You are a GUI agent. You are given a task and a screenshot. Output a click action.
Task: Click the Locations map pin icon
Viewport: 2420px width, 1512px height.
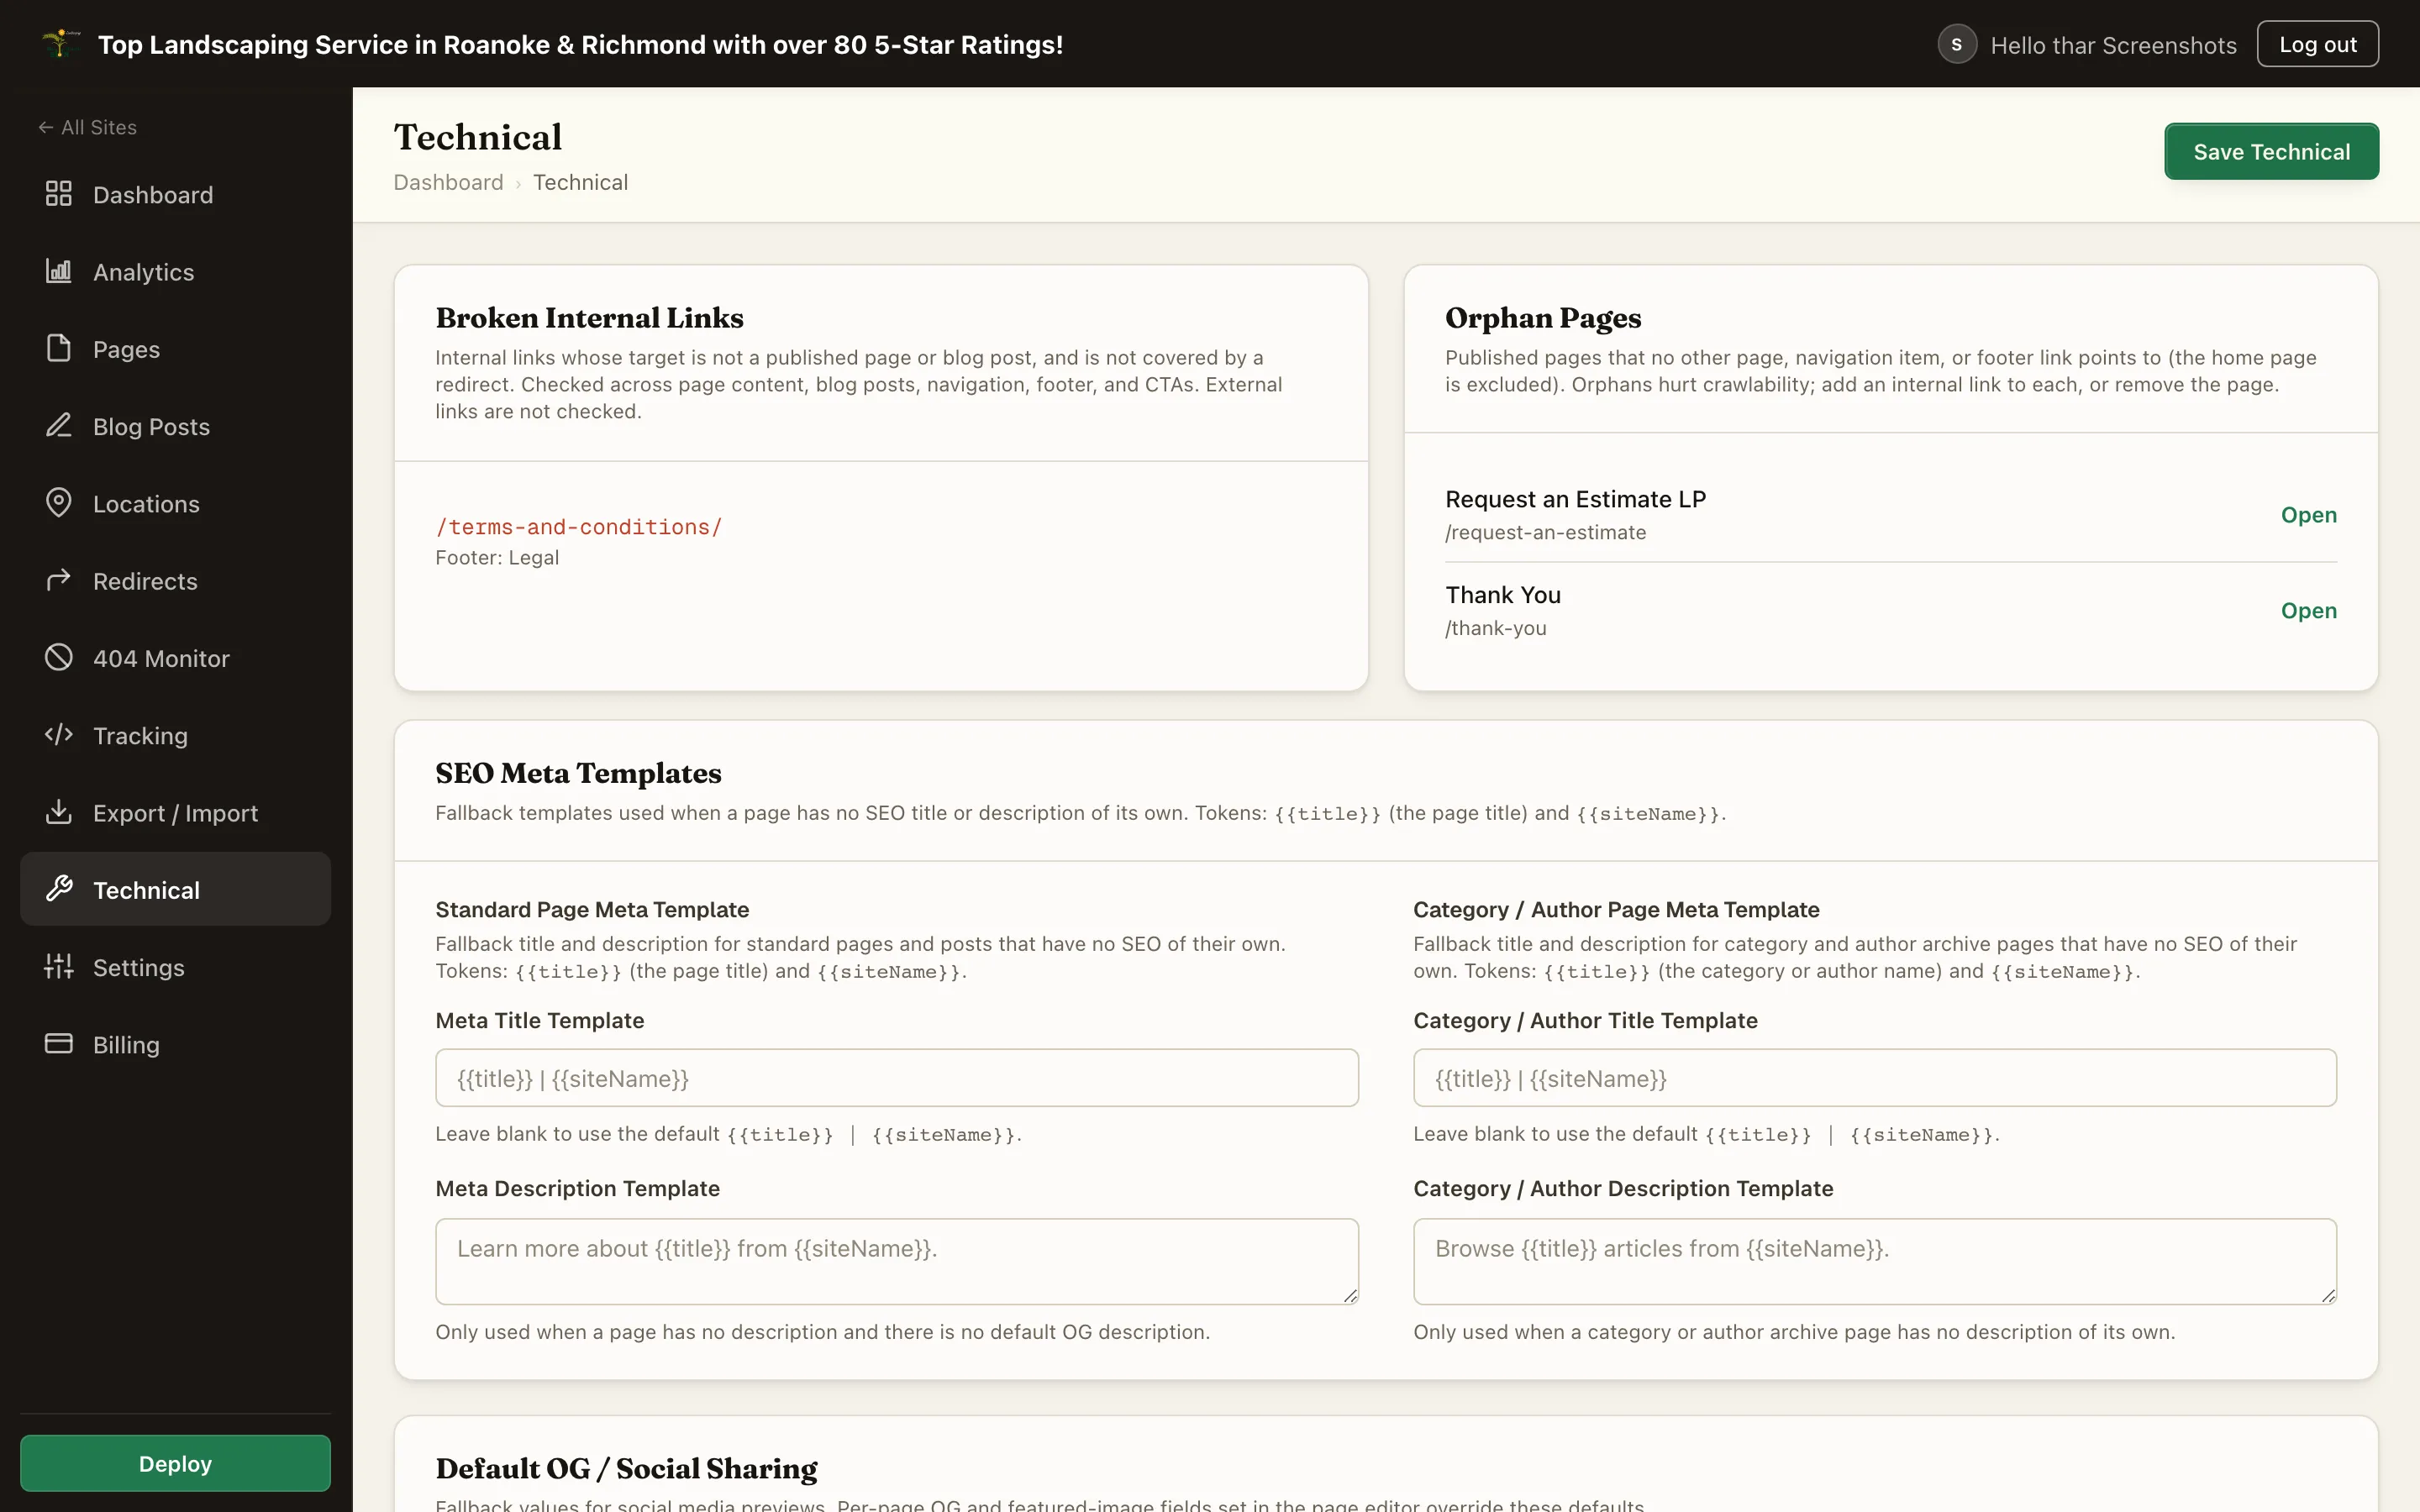[x=59, y=503]
